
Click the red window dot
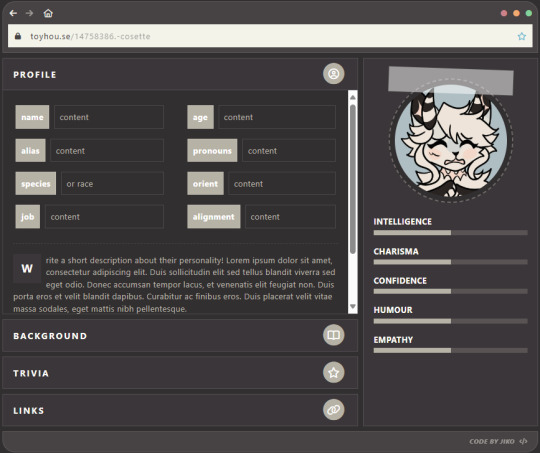point(504,13)
